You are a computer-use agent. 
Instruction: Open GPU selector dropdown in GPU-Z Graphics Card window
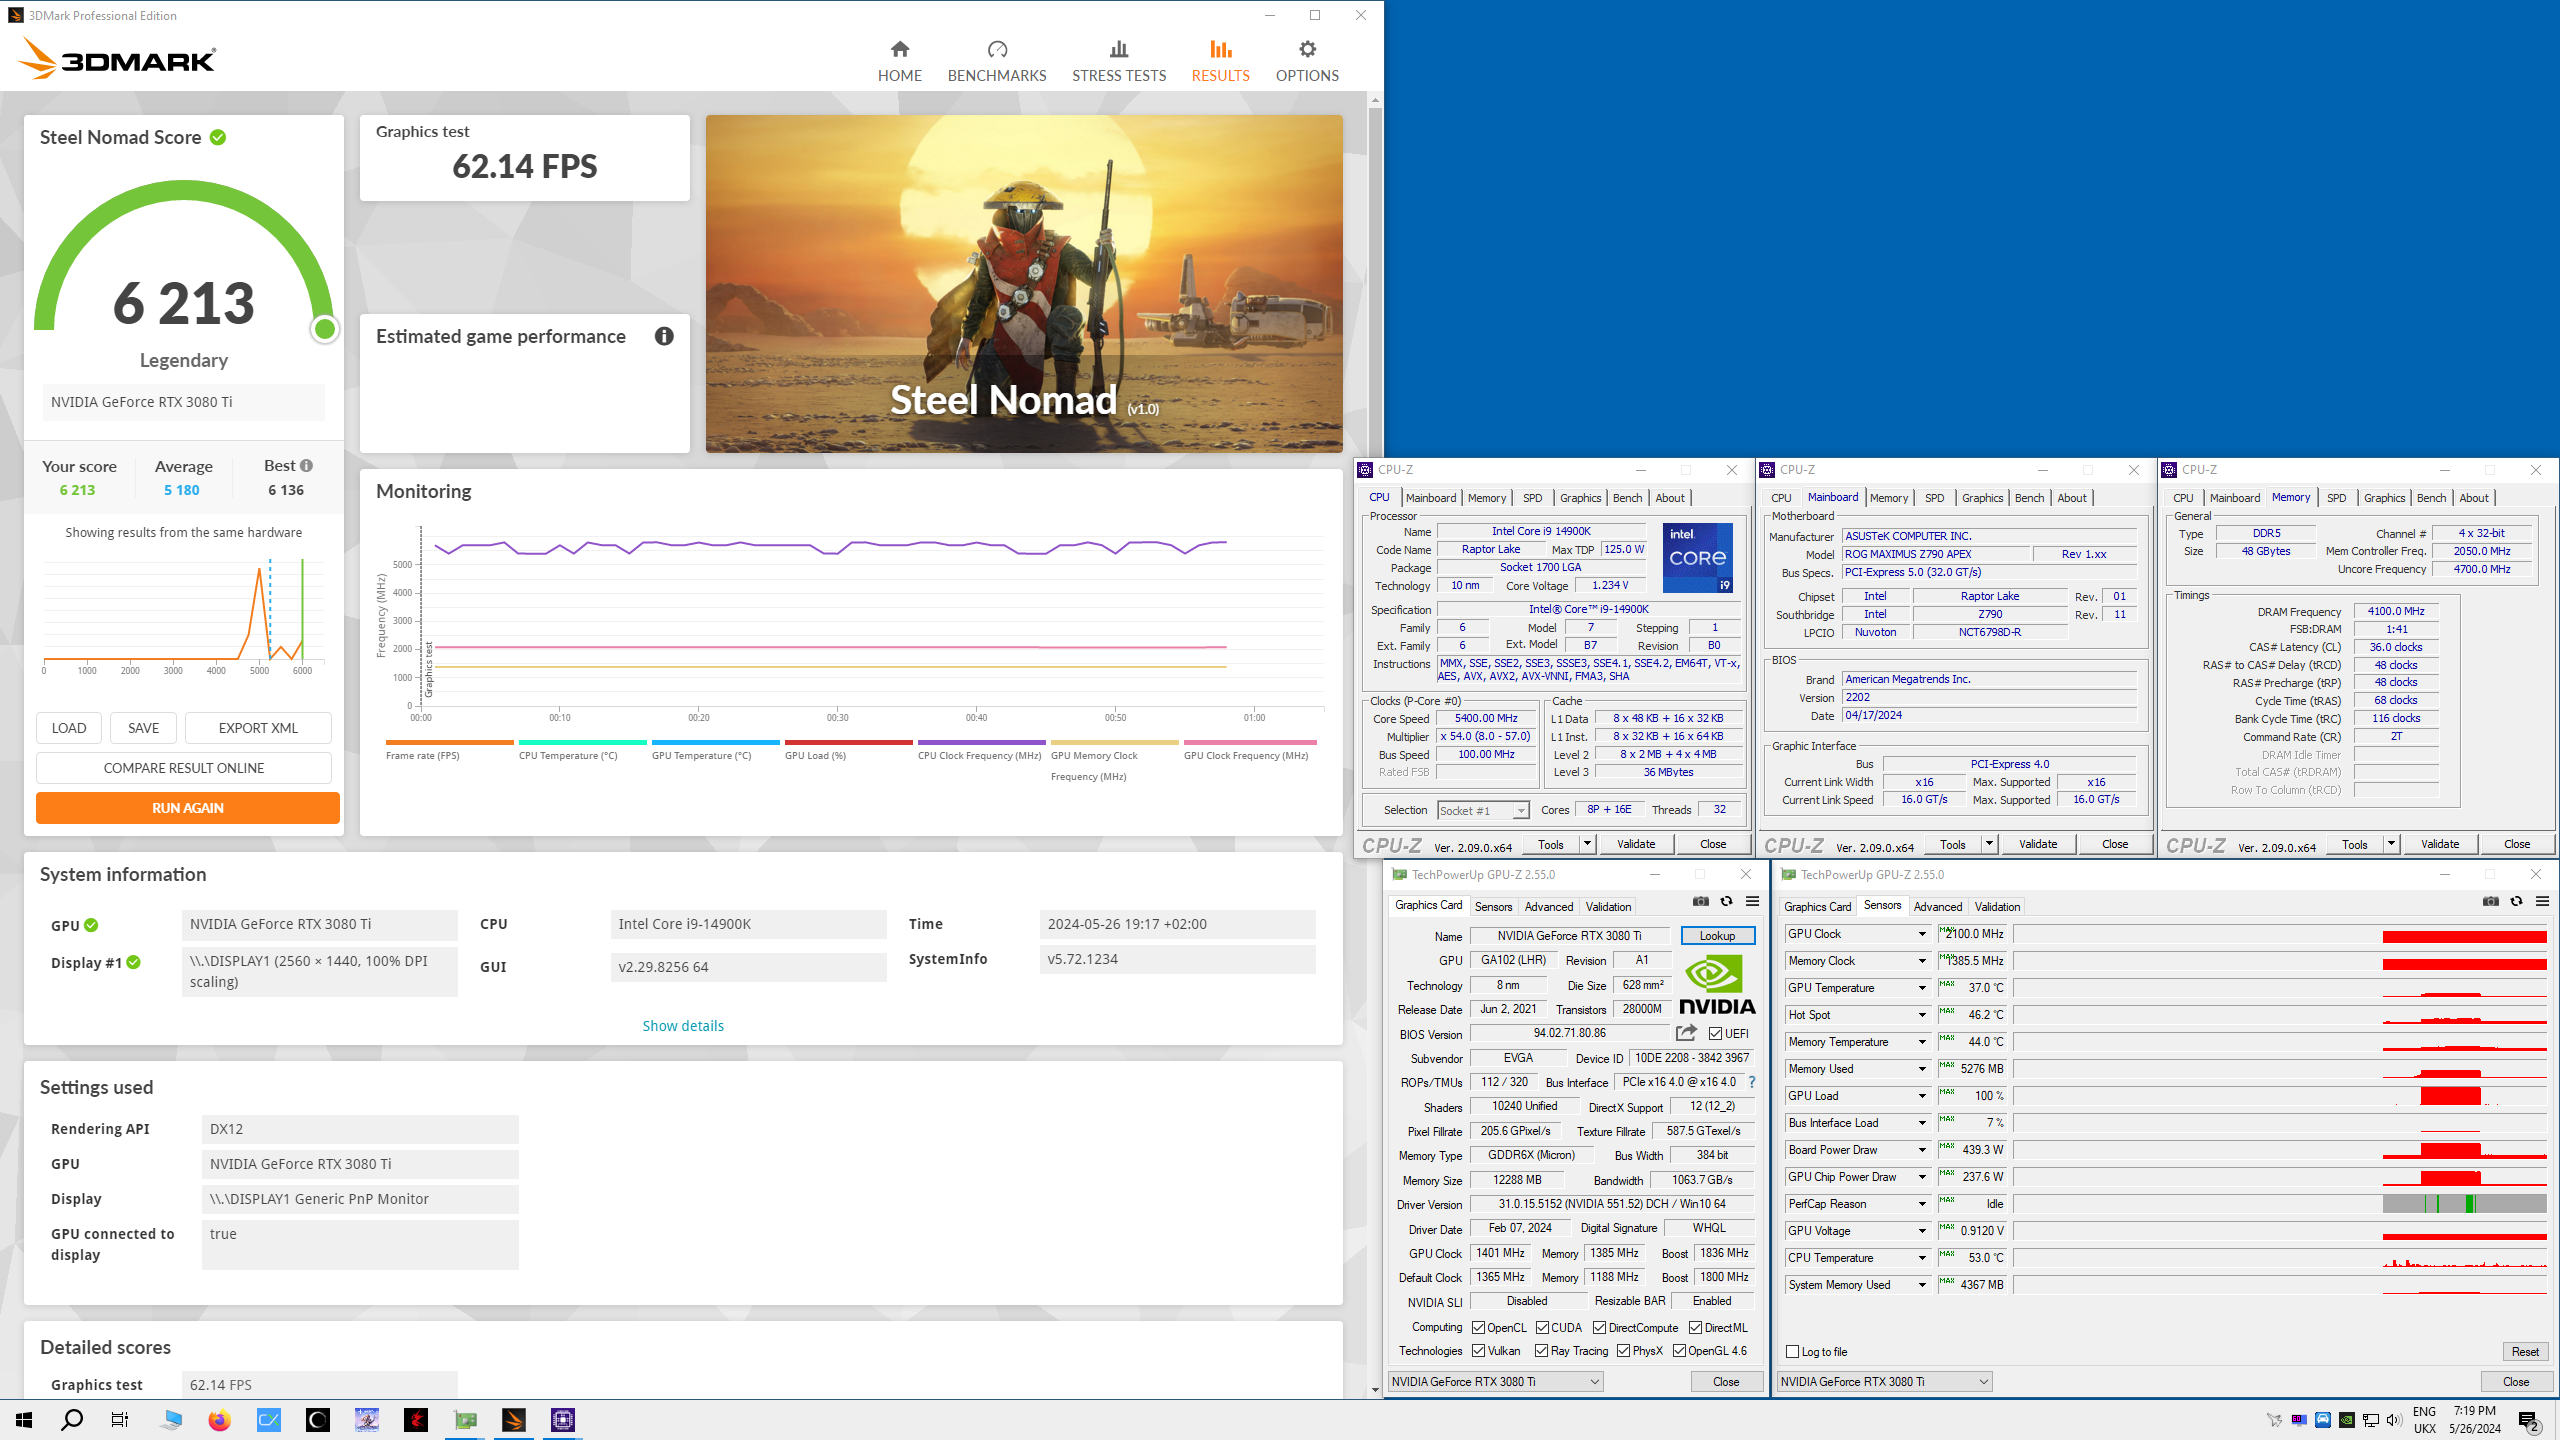tap(1496, 1382)
